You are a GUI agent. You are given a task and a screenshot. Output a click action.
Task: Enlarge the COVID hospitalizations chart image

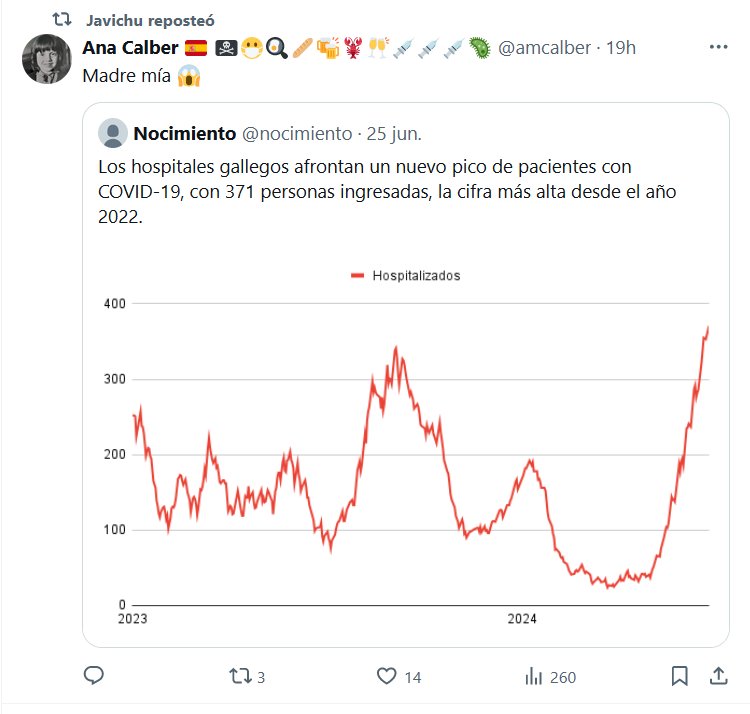click(420, 450)
